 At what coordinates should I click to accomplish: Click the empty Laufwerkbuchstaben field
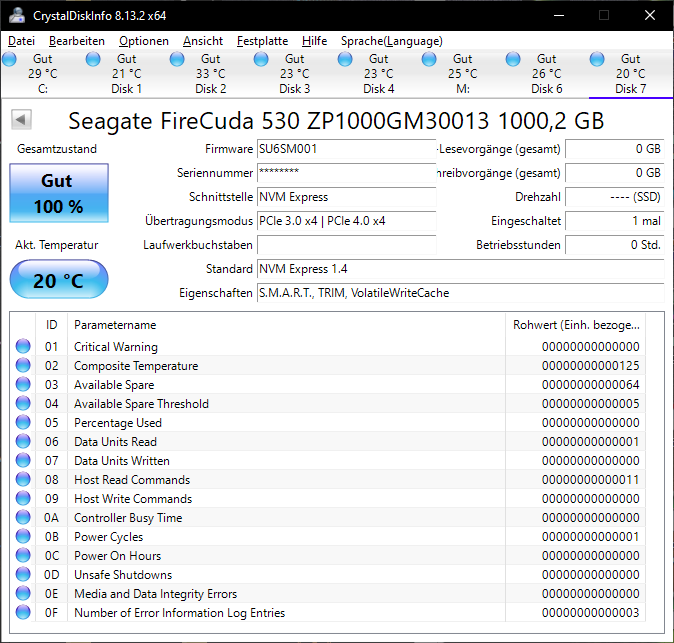point(346,245)
